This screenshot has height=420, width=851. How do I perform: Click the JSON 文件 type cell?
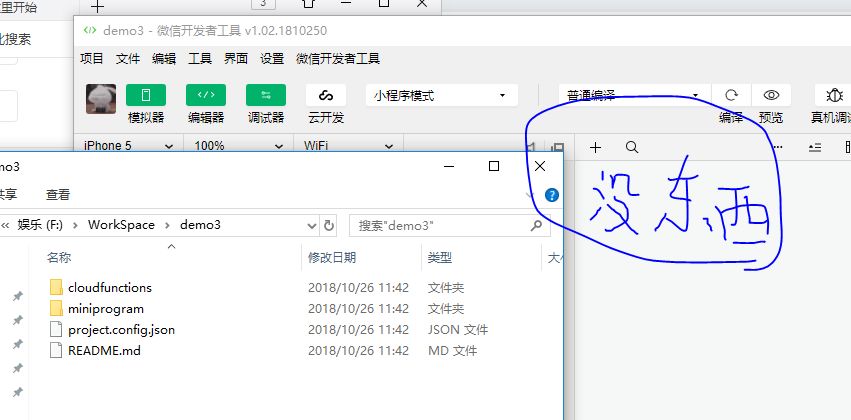coord(458,329)
